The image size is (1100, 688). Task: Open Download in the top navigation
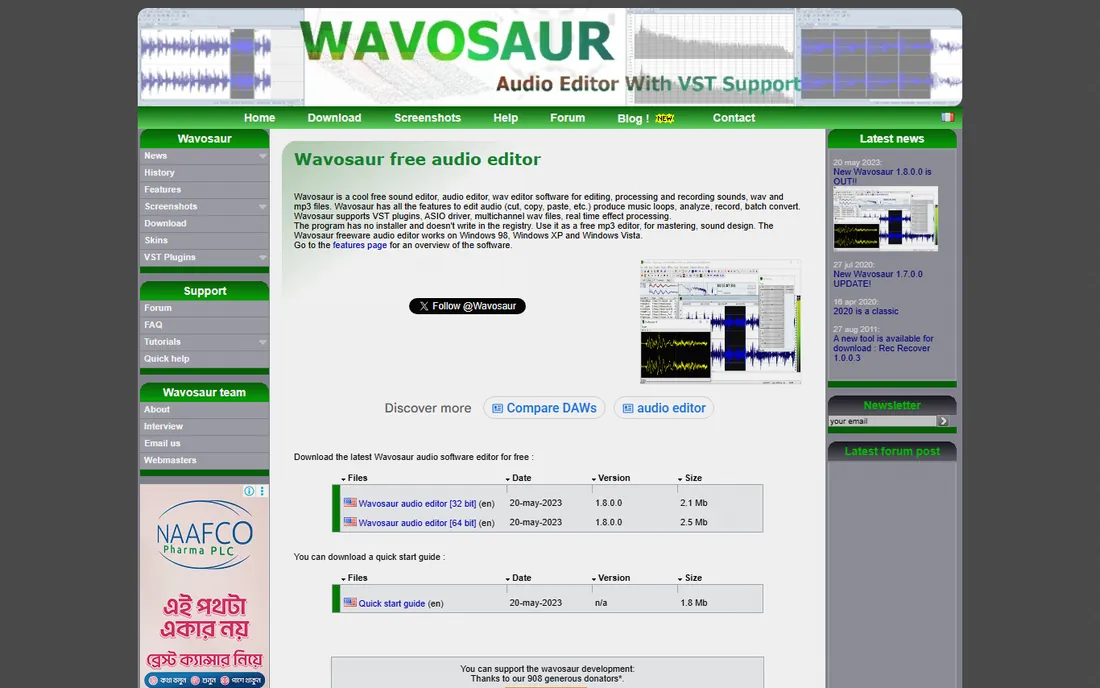334,118
